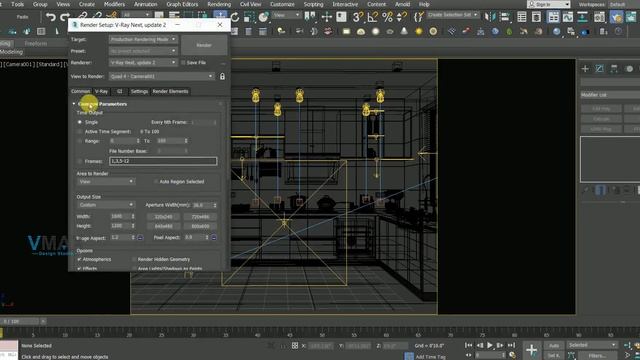Toggle the Spinner Snap icon

[x=402, y=17]
